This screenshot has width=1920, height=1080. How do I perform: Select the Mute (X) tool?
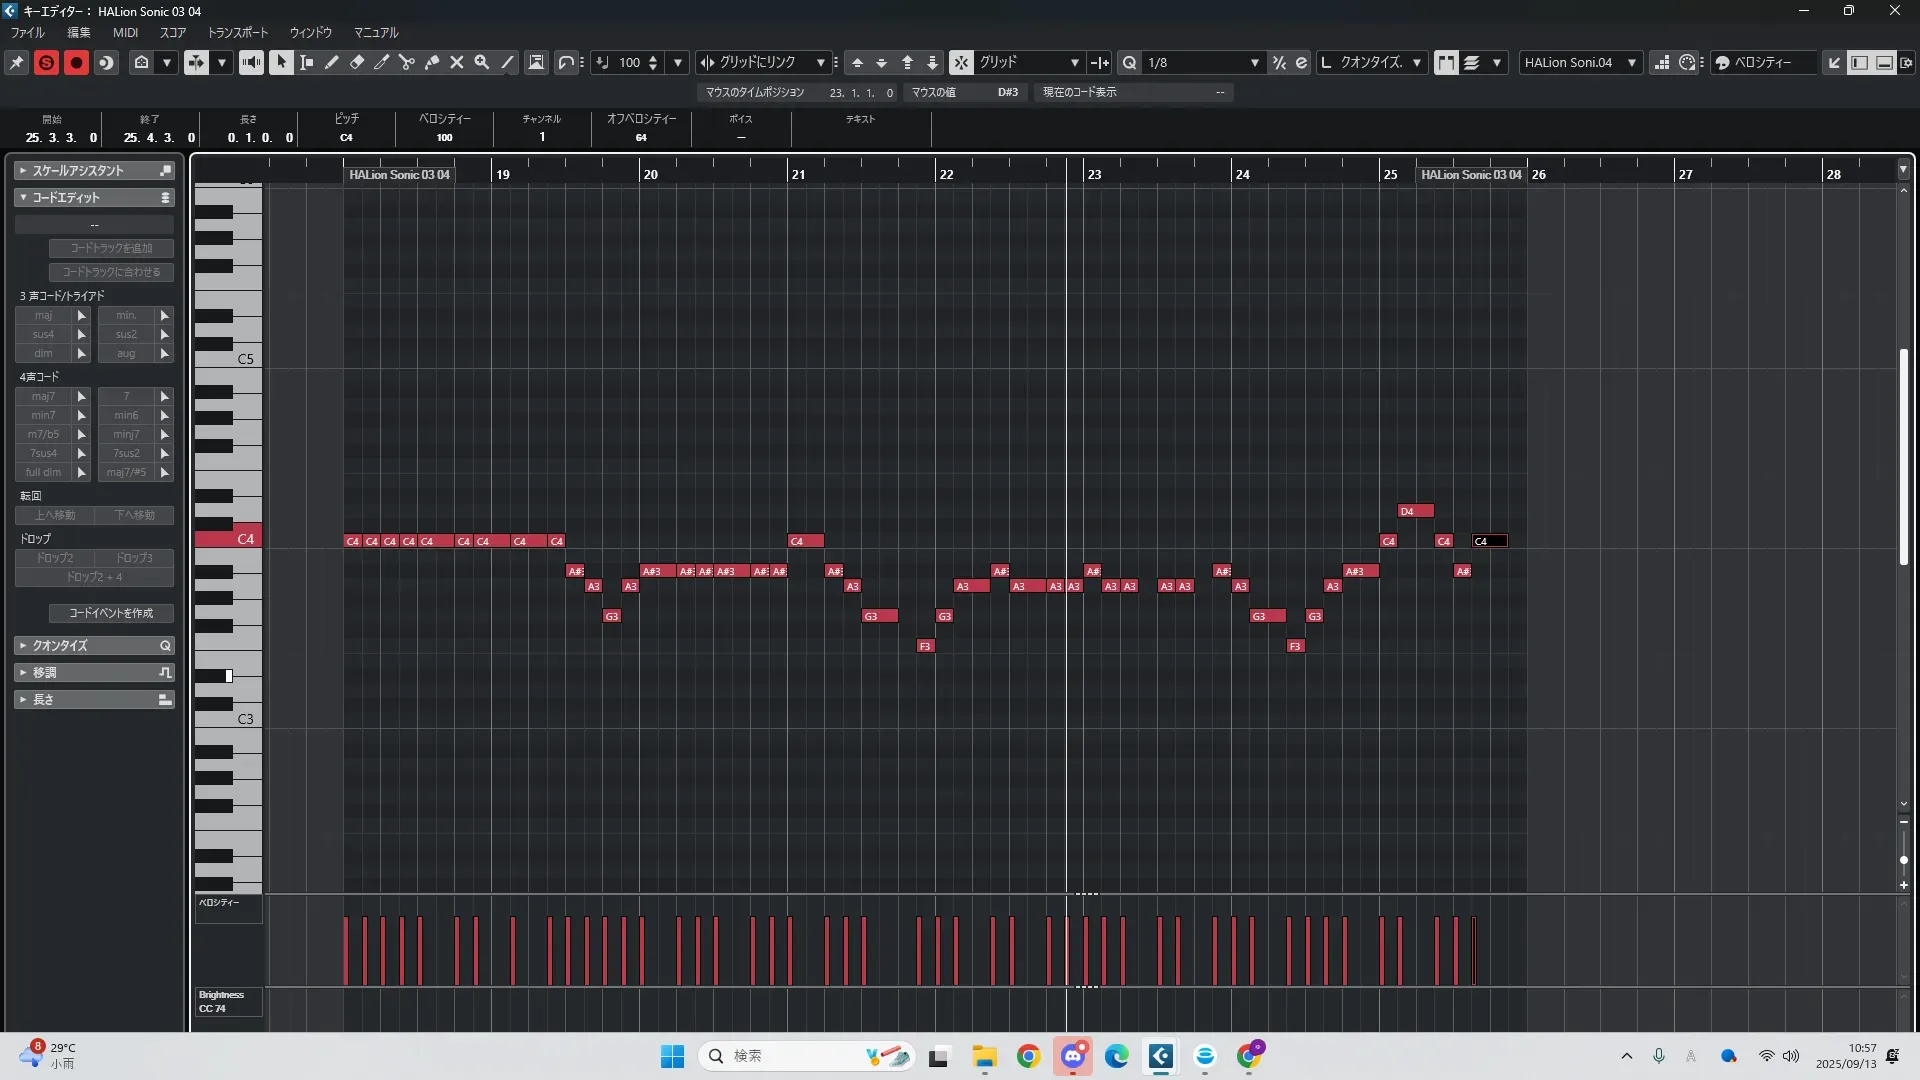click(457, 62)
